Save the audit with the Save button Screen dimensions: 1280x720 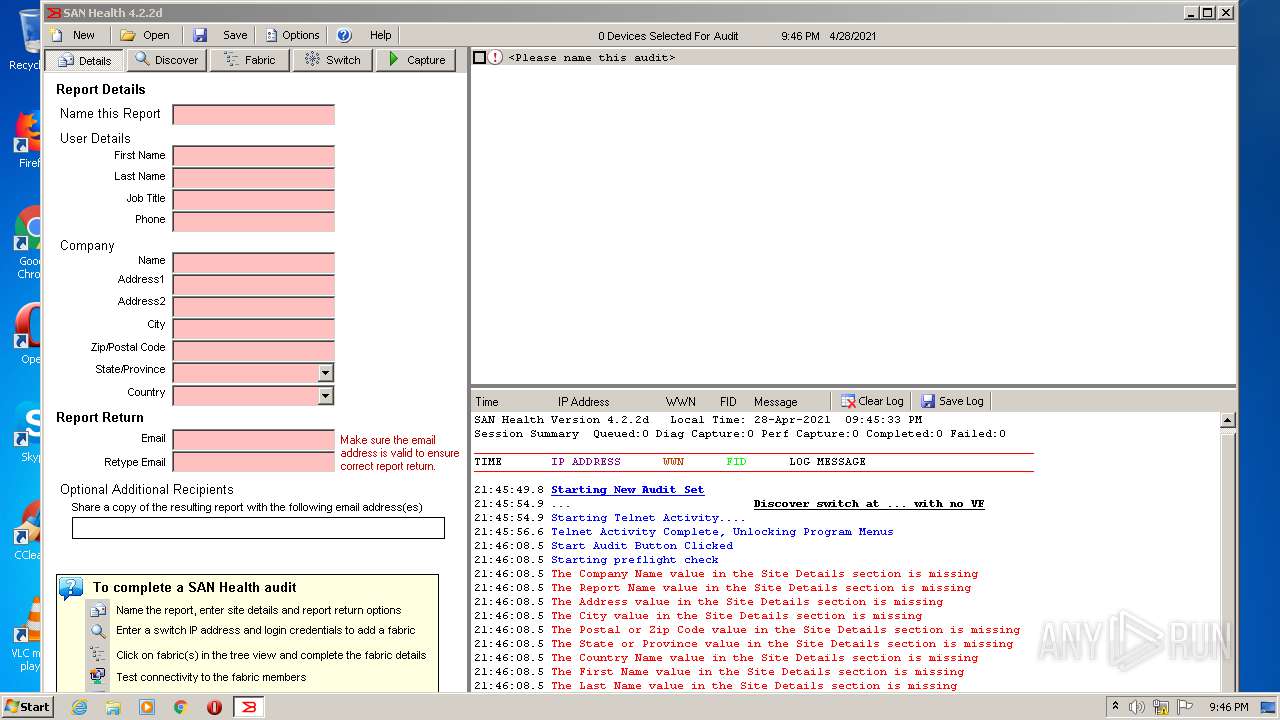(220, 35)
